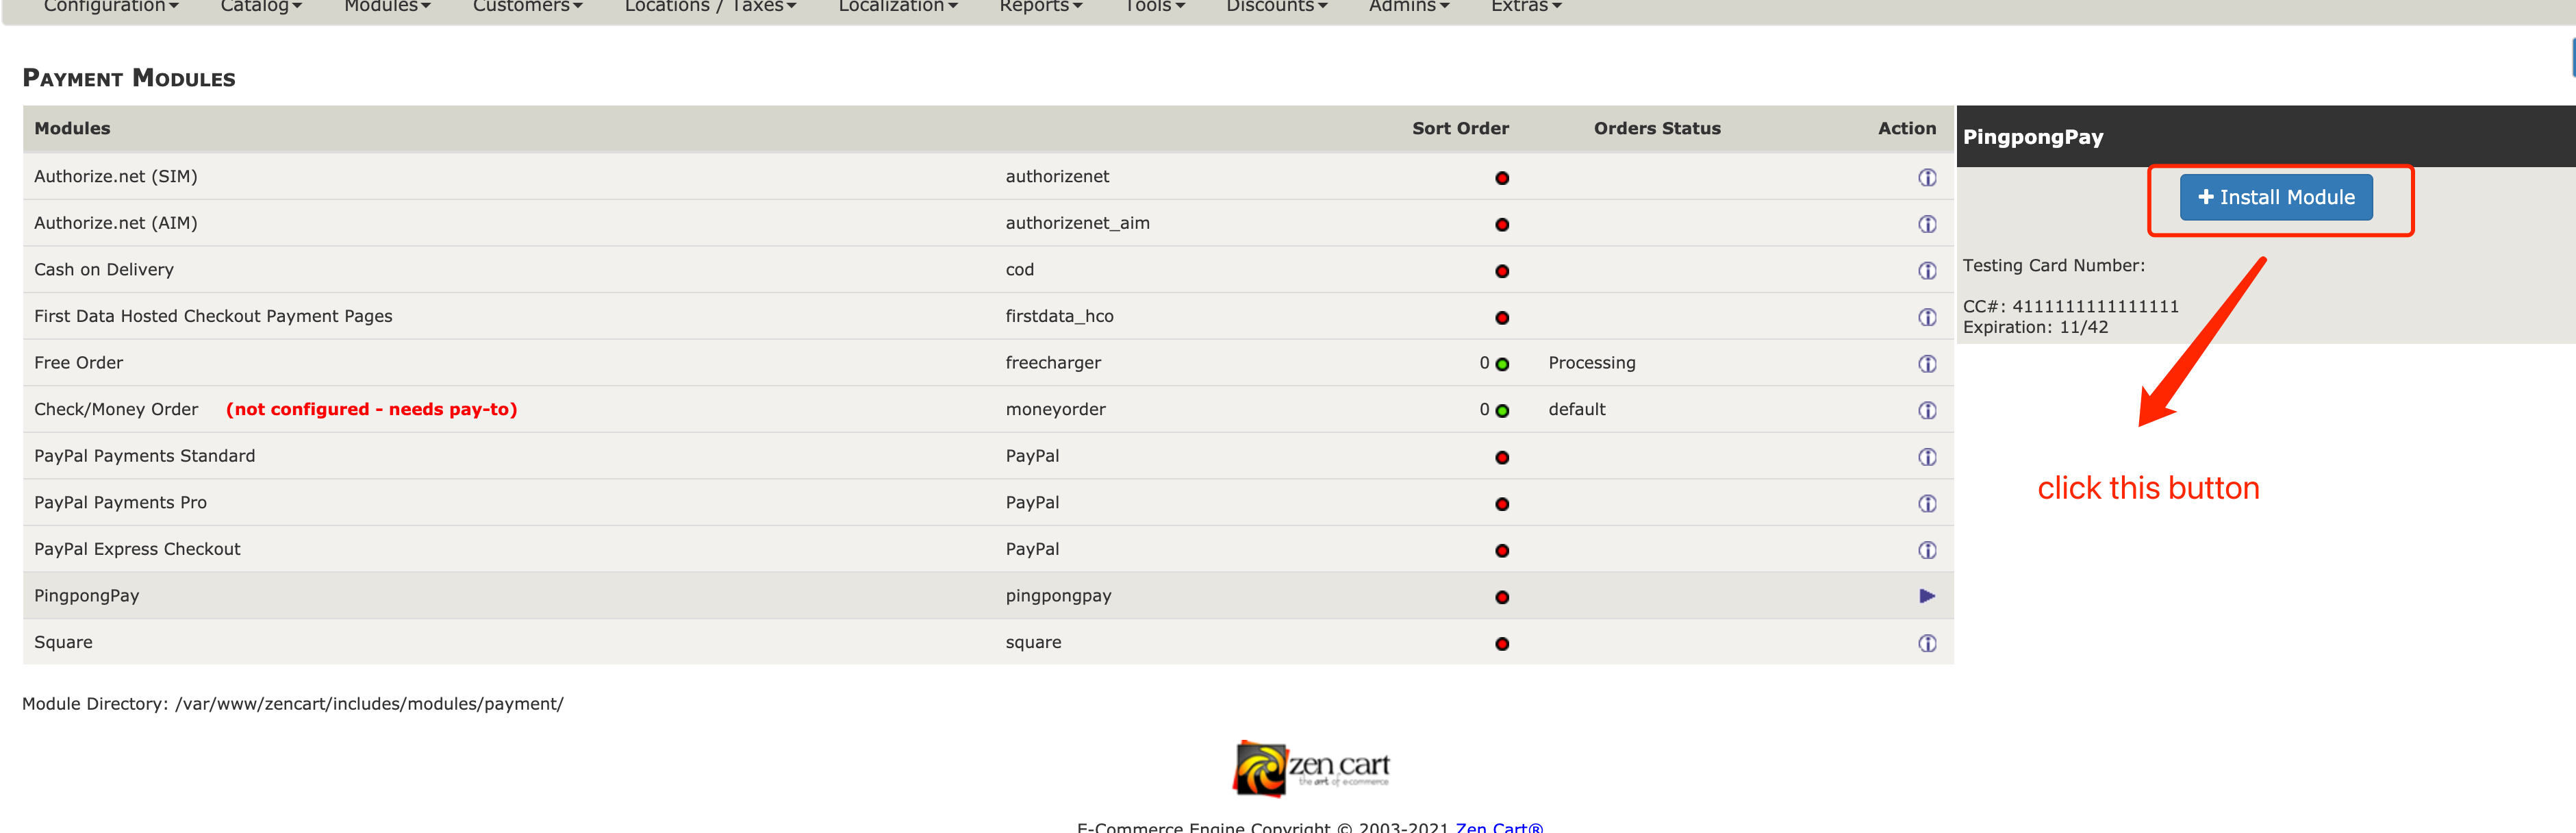The height and width of the screenshot is (833, 2576).
Task: Click the info icon for Square
Action: click(x=1926, y=643)
